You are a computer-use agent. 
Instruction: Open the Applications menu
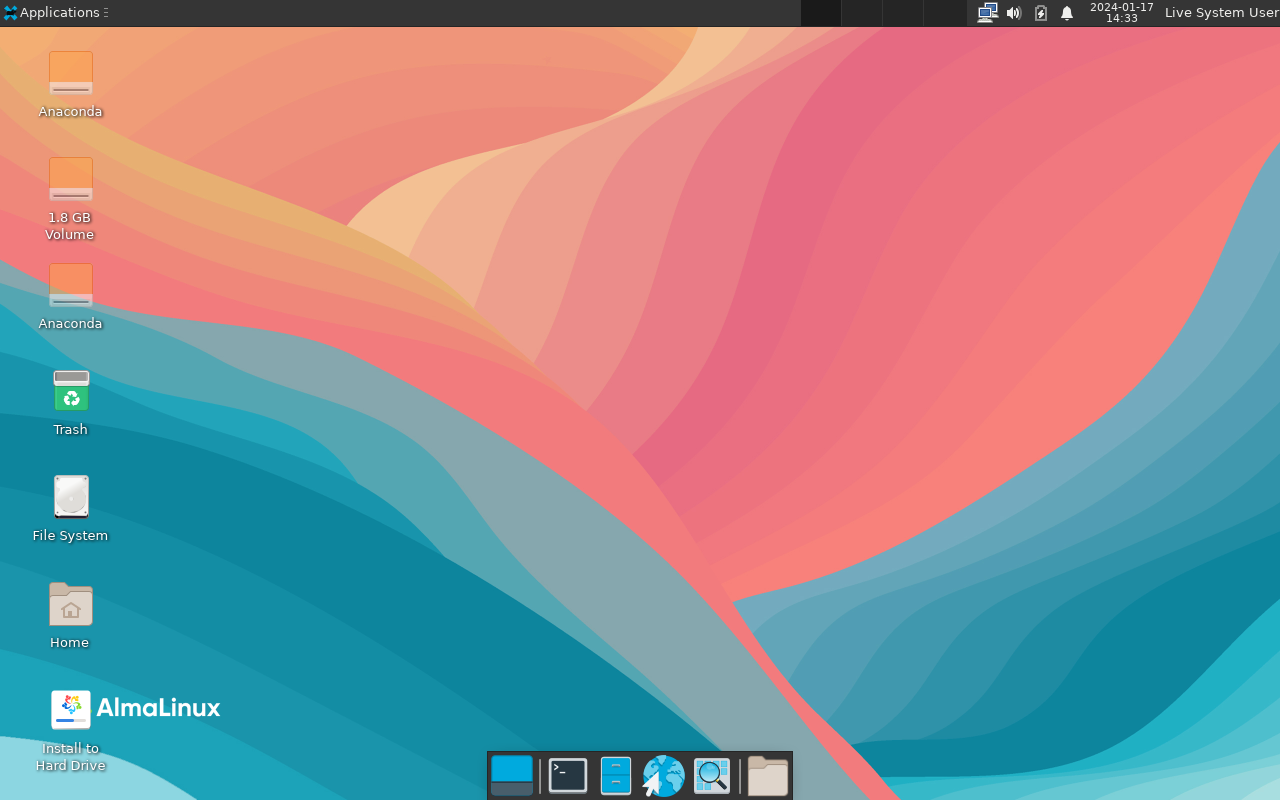48,13
